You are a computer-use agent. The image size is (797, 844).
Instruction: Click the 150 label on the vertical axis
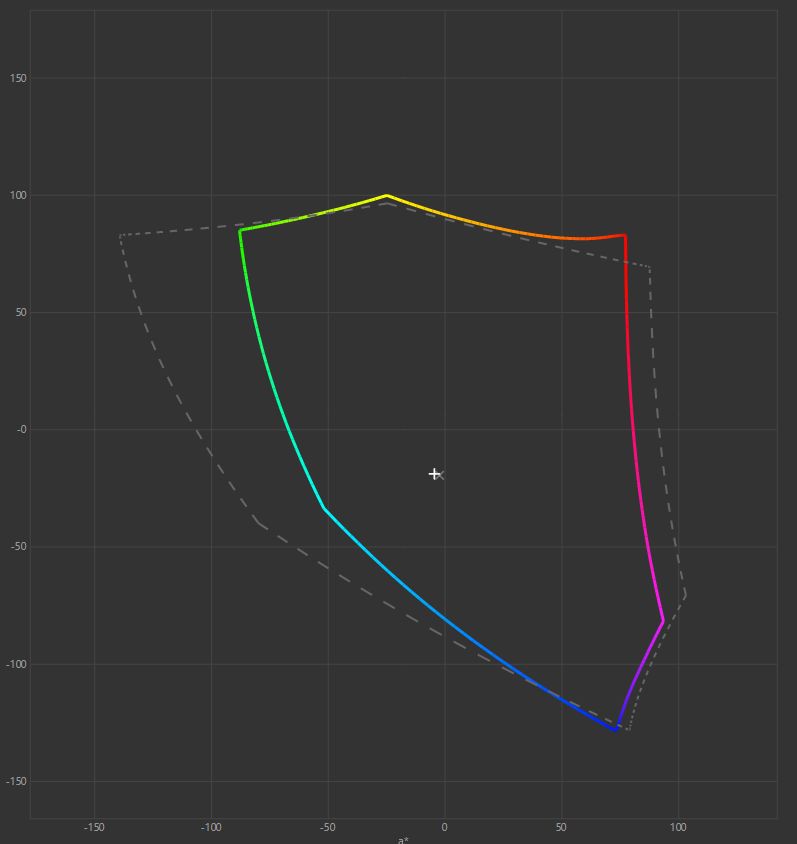18,78
